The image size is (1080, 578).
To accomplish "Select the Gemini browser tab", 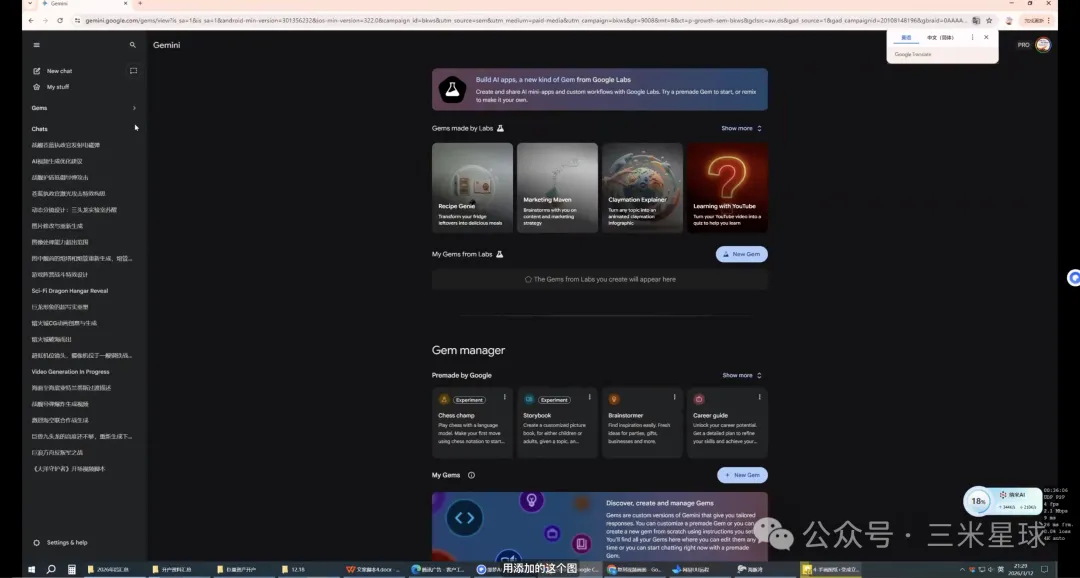I will tap(84, 3).
